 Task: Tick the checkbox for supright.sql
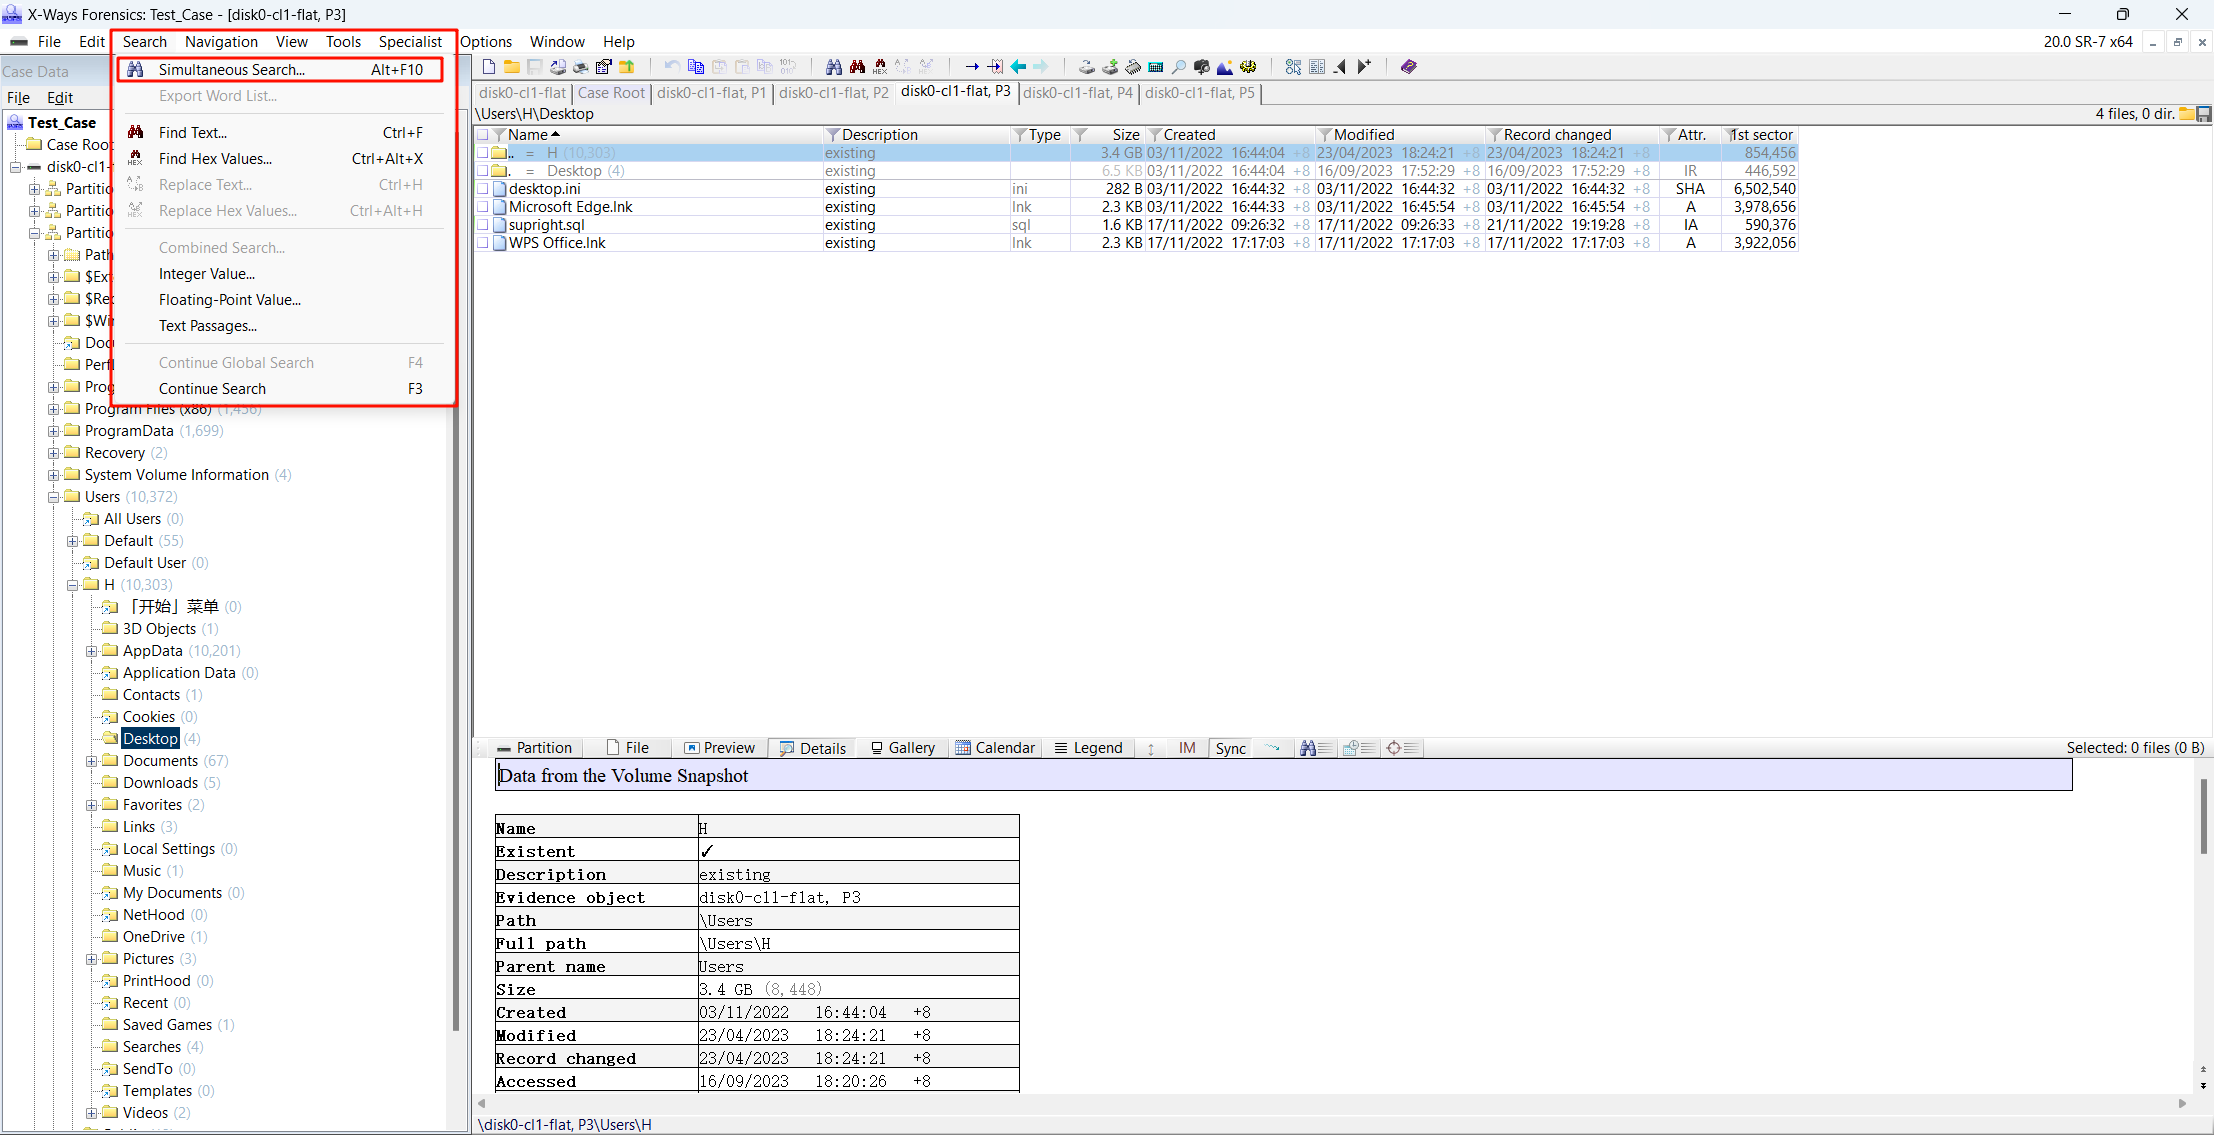pyautogui.click(x=483, y=225)
